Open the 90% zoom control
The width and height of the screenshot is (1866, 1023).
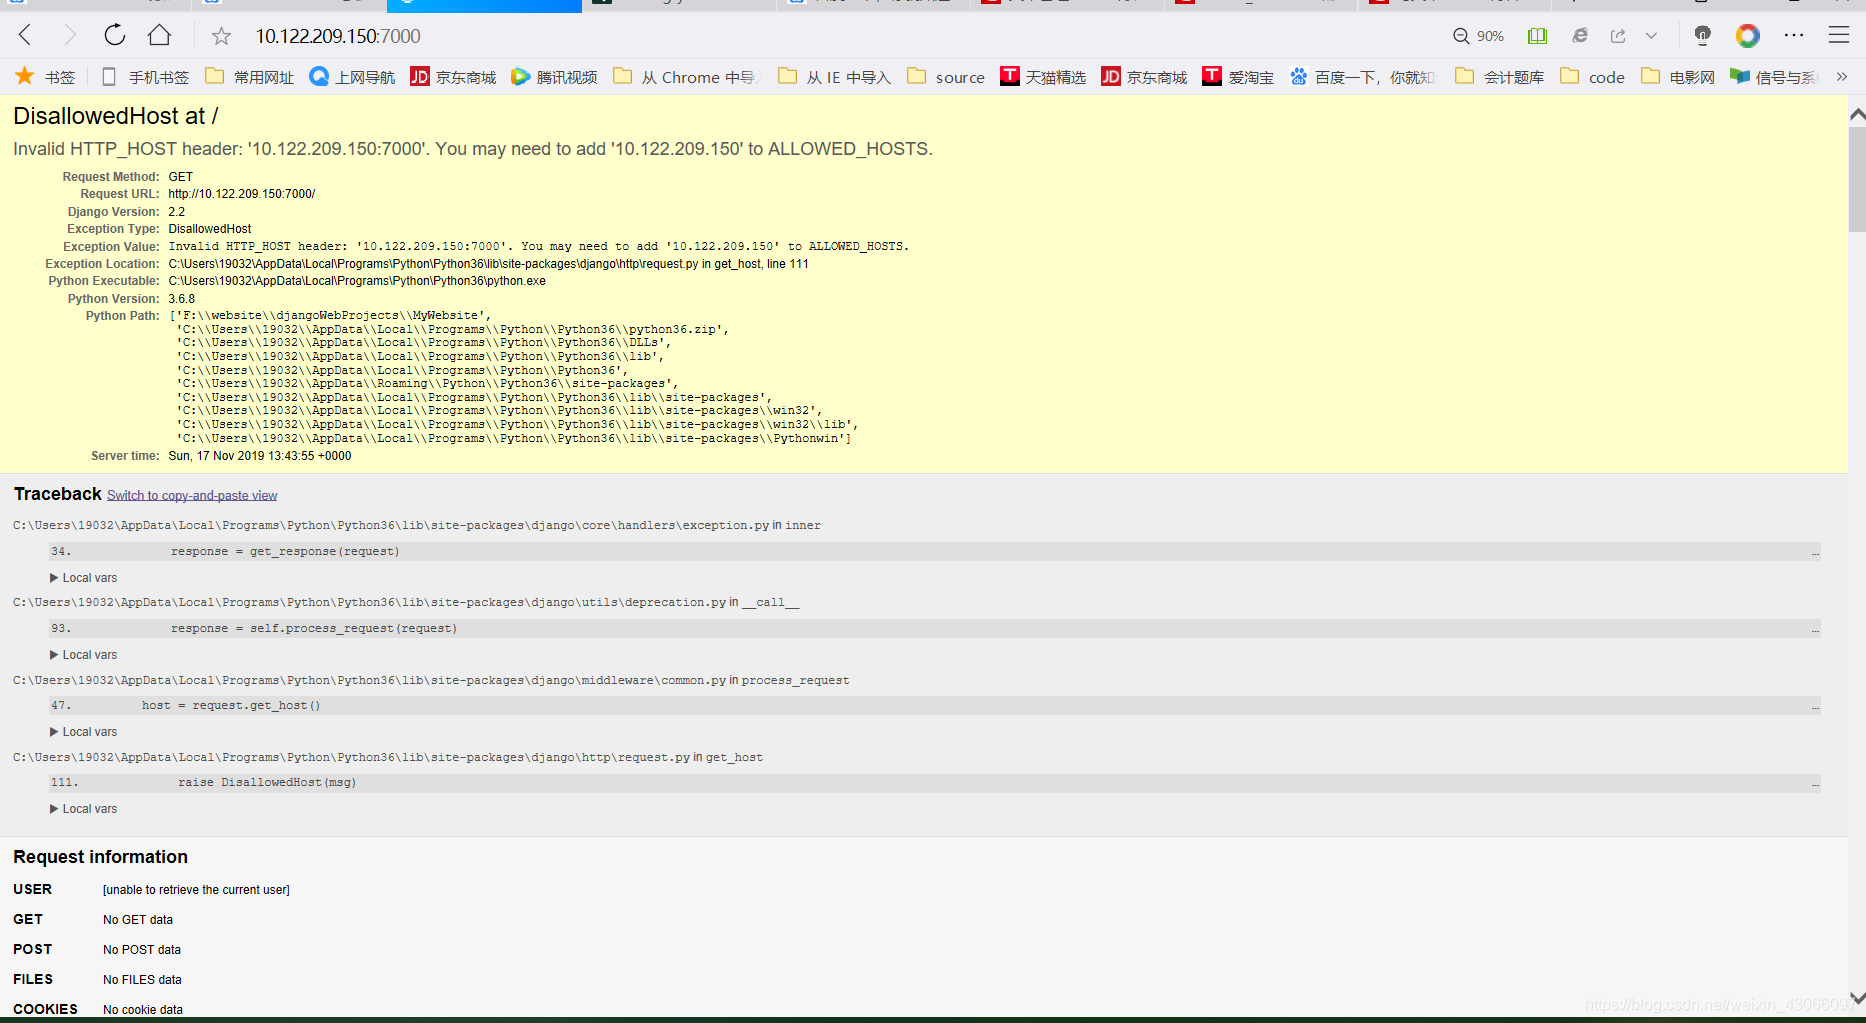[x=1478, y=36]
